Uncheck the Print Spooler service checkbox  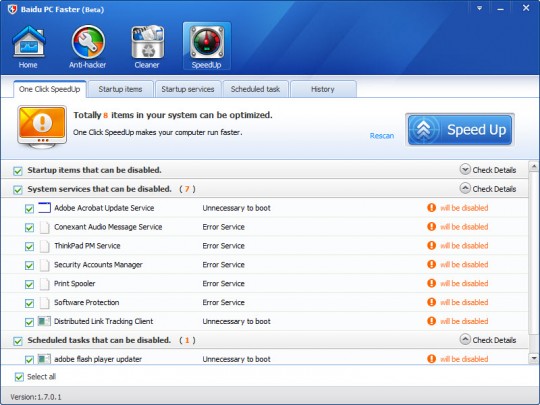pos(29,284)
